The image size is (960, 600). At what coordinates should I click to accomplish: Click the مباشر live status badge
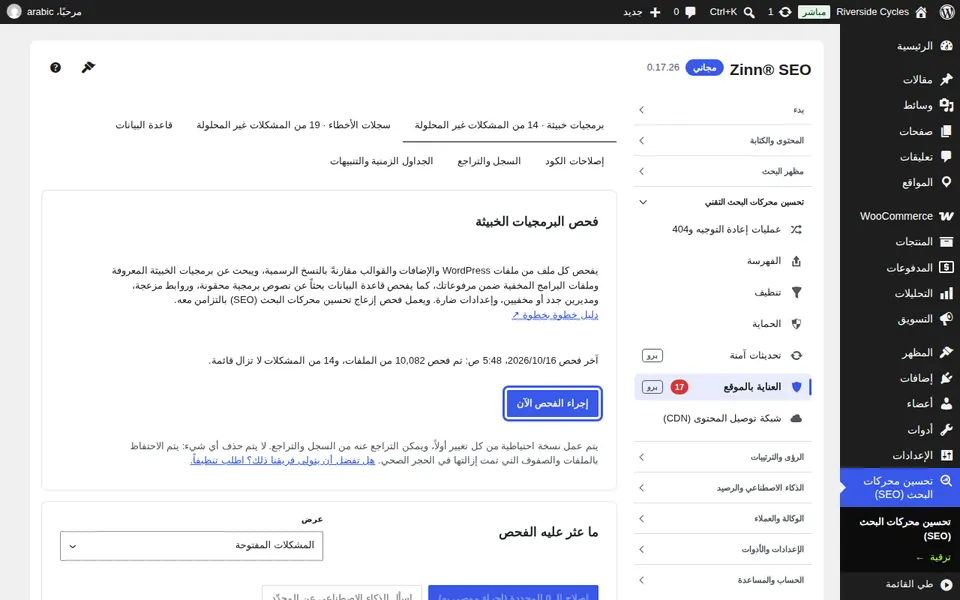(x=814, y=12)
